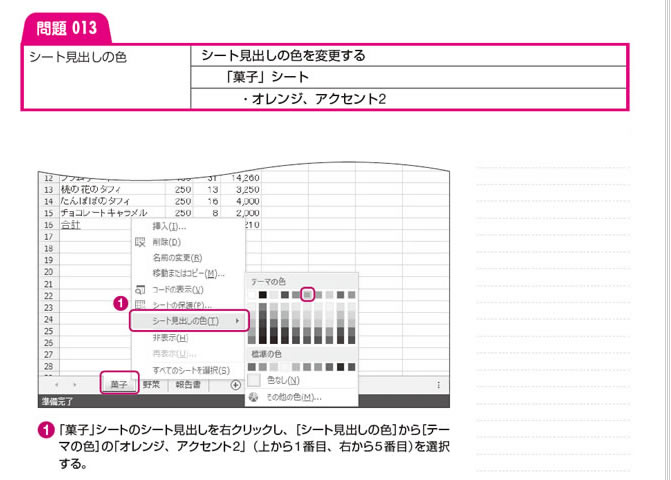Click the delete icon beside 削除(D)
671x480 pixels.
(x=140, y=242)
